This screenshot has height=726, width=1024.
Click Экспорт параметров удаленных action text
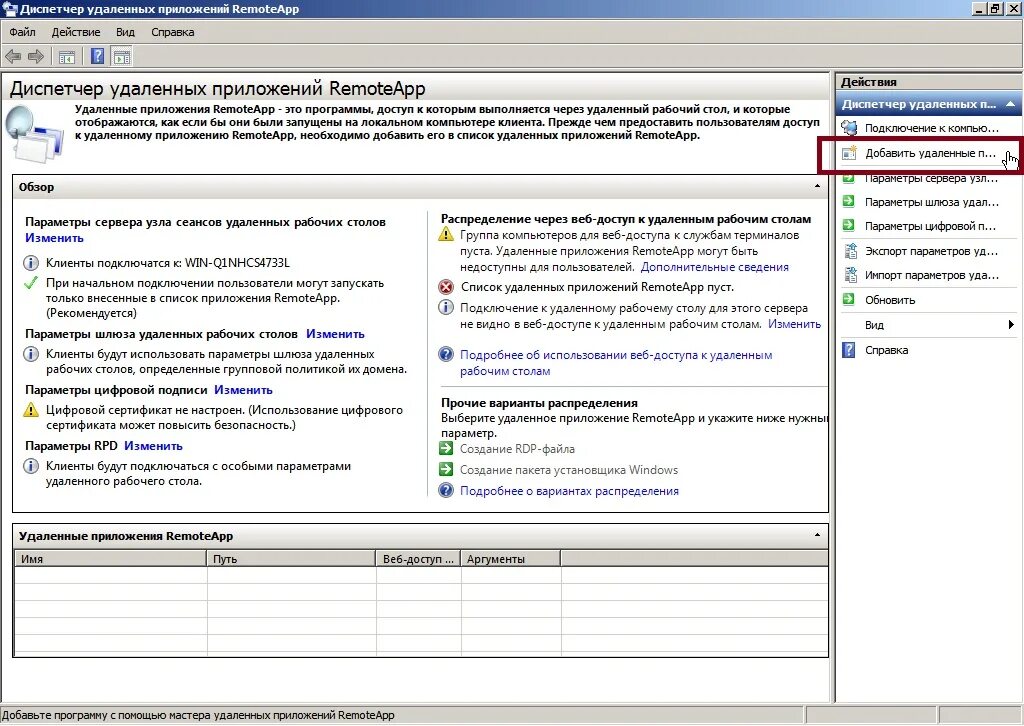931,251
